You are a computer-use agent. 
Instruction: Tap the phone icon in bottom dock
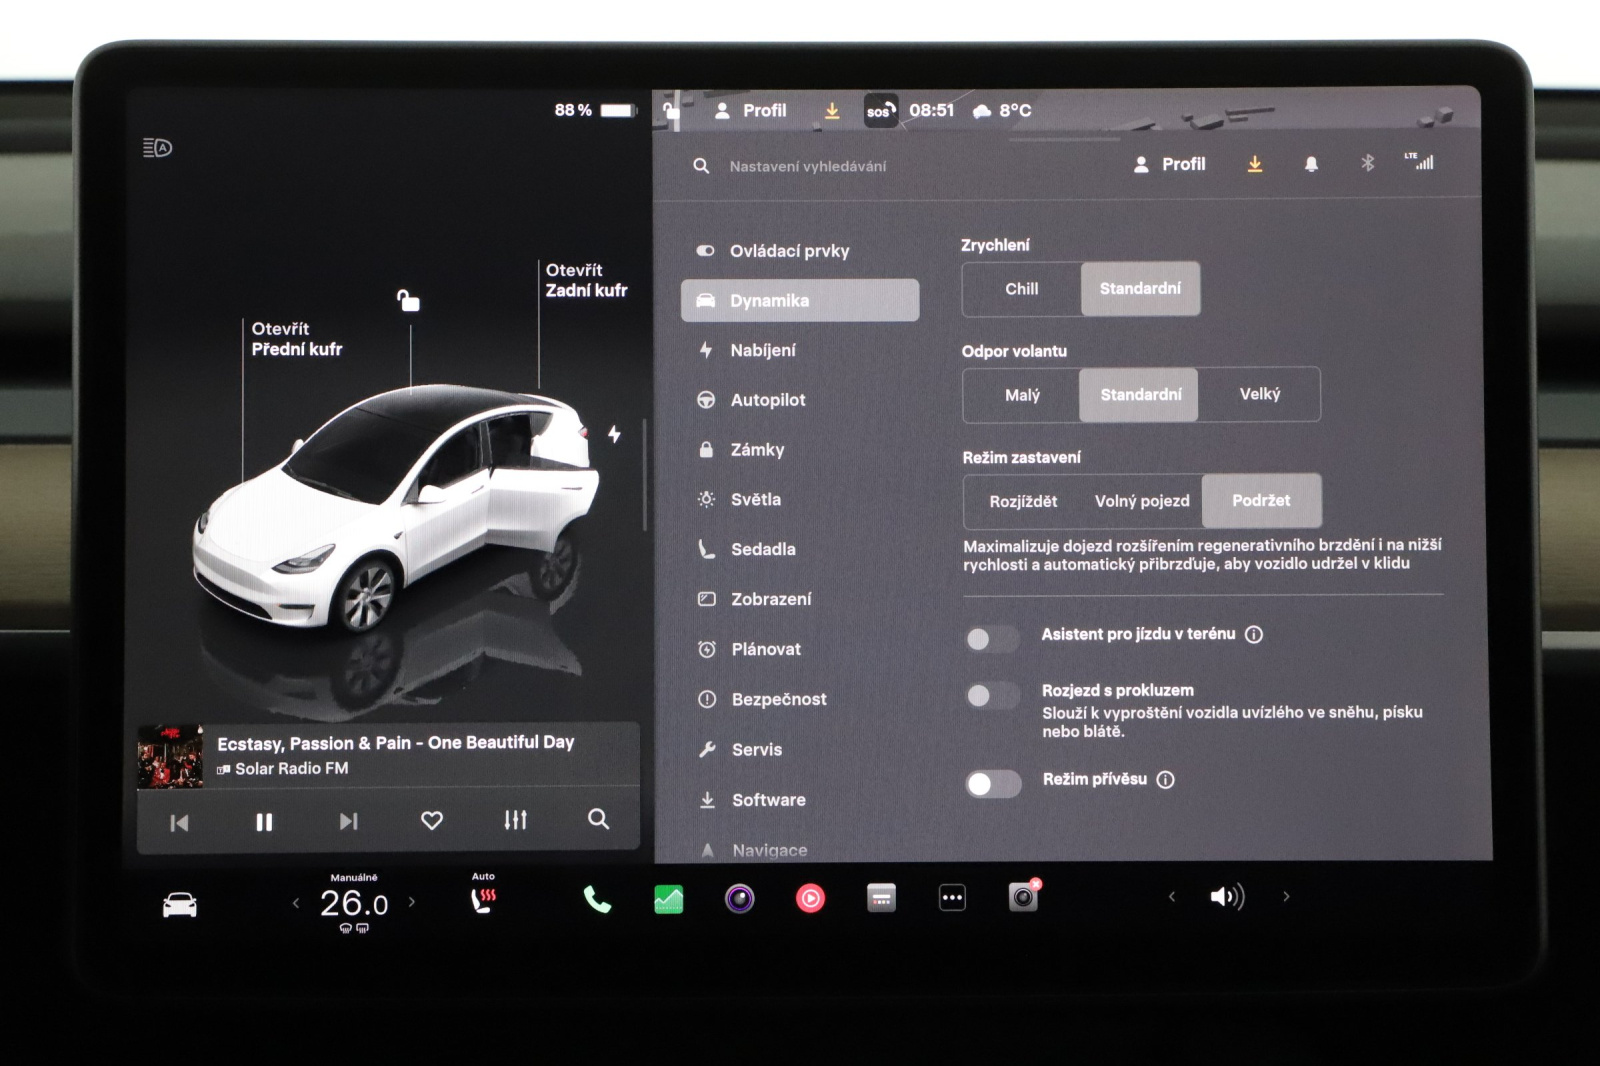point(597,900)
